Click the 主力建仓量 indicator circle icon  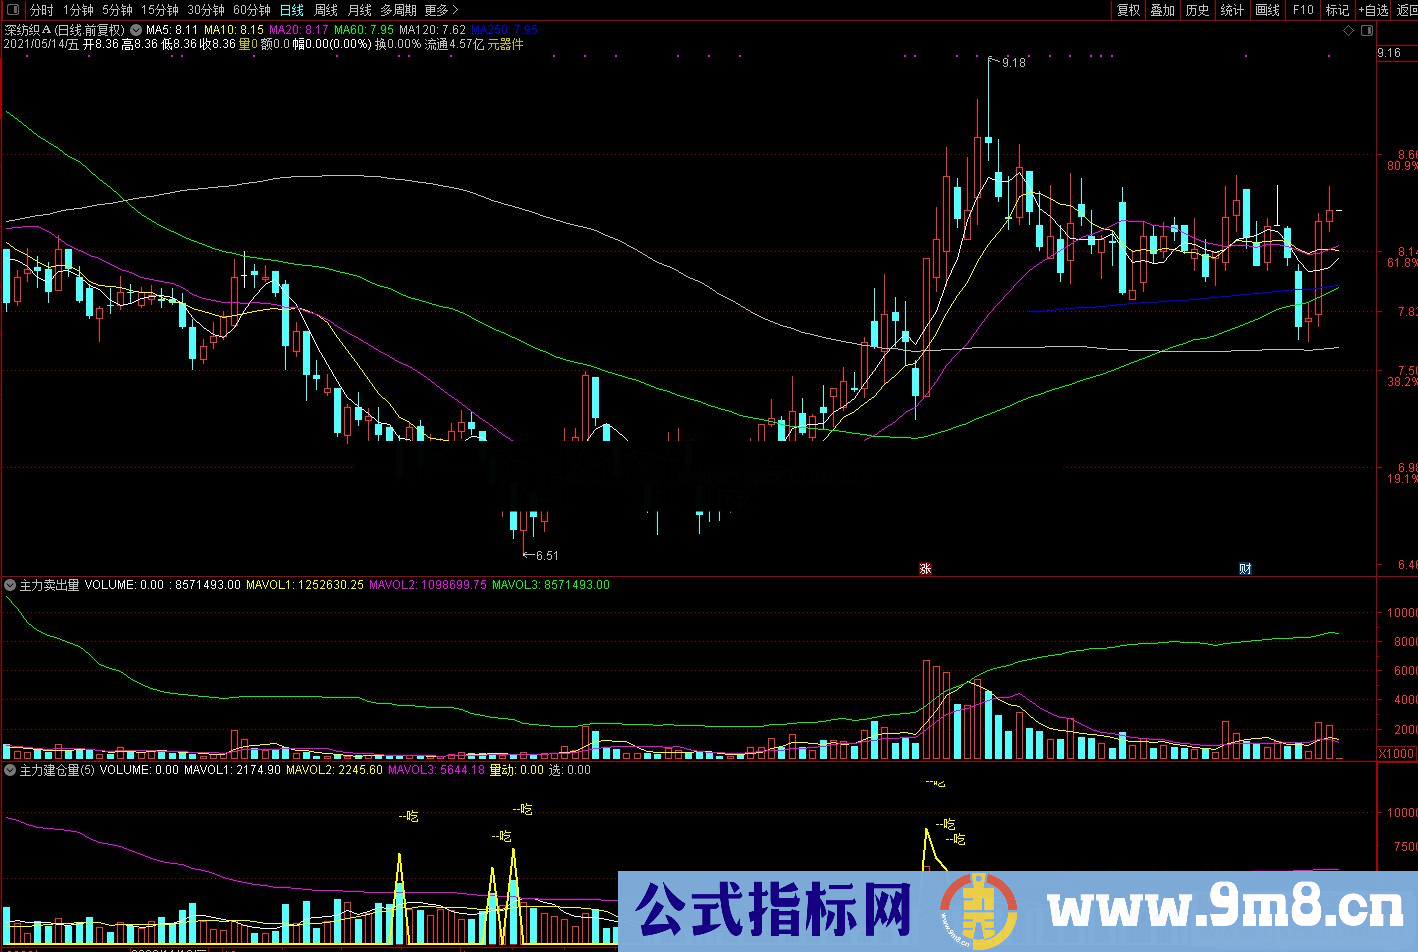click(x=9, y=770)
